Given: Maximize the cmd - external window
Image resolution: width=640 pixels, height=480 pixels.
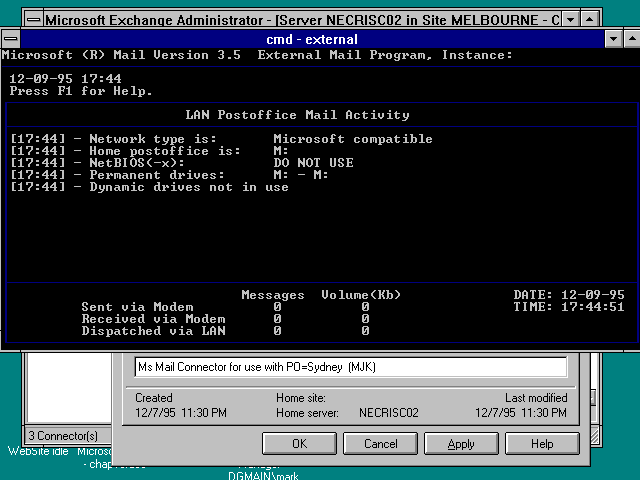Looking at the screenshot, I should [631, 39].
